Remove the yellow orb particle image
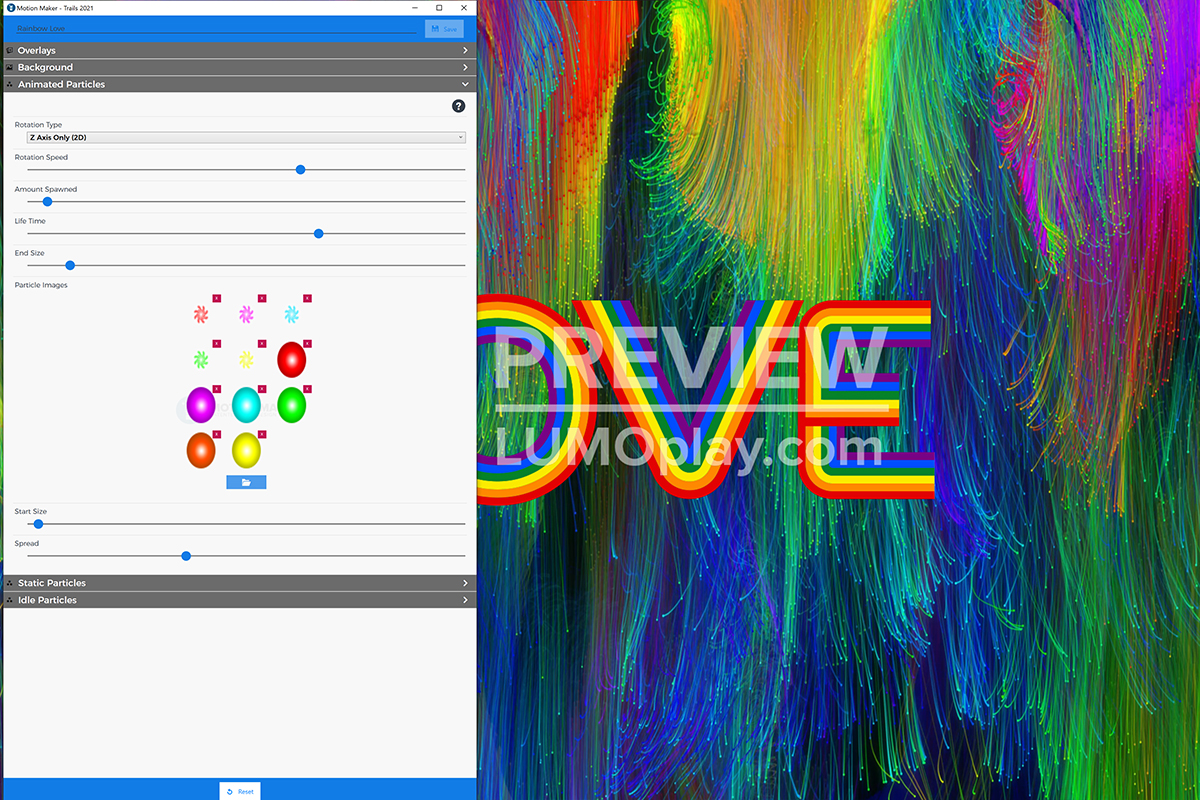Image resolution: width=1200 pixels, height=800 pixels. [262, 434]
